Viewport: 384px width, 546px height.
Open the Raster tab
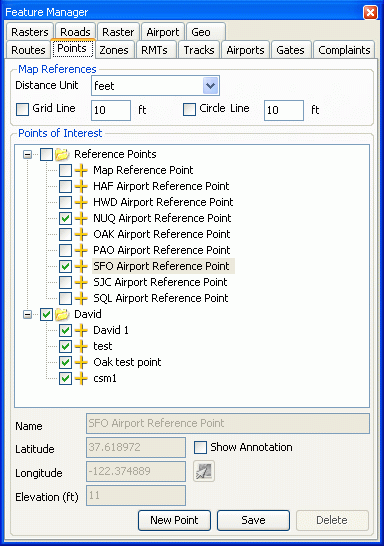pos(118,32)
